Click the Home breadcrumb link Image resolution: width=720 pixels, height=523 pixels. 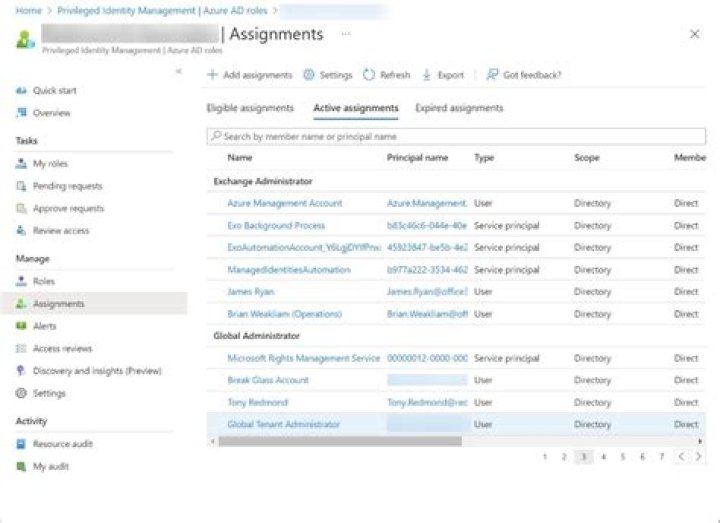tap(28, 10)
